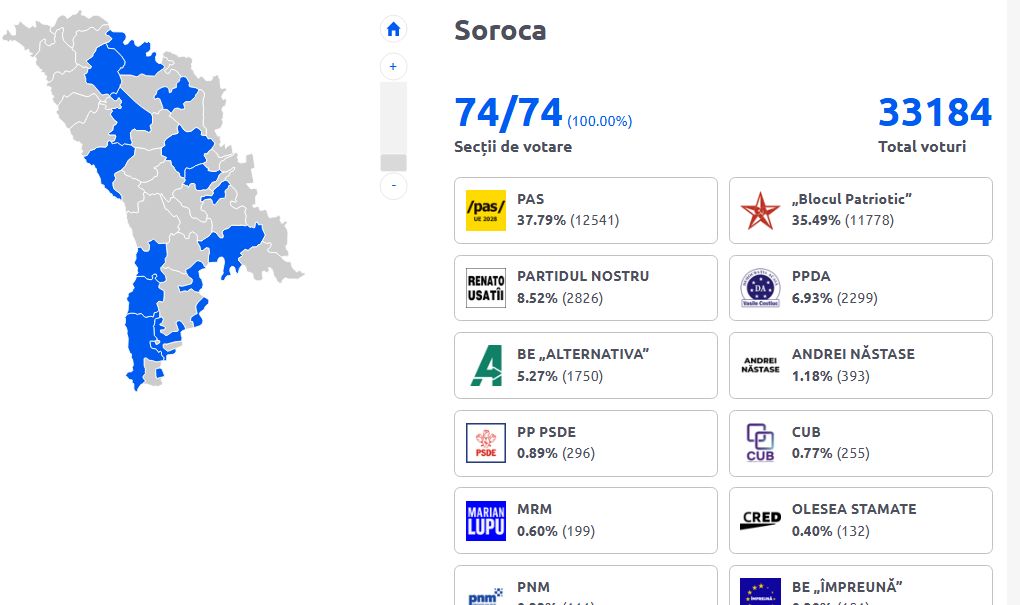Click the home reset map icon
This screenshot has width=1020, height=605.
pyautogui.click(x=393, y=29)
